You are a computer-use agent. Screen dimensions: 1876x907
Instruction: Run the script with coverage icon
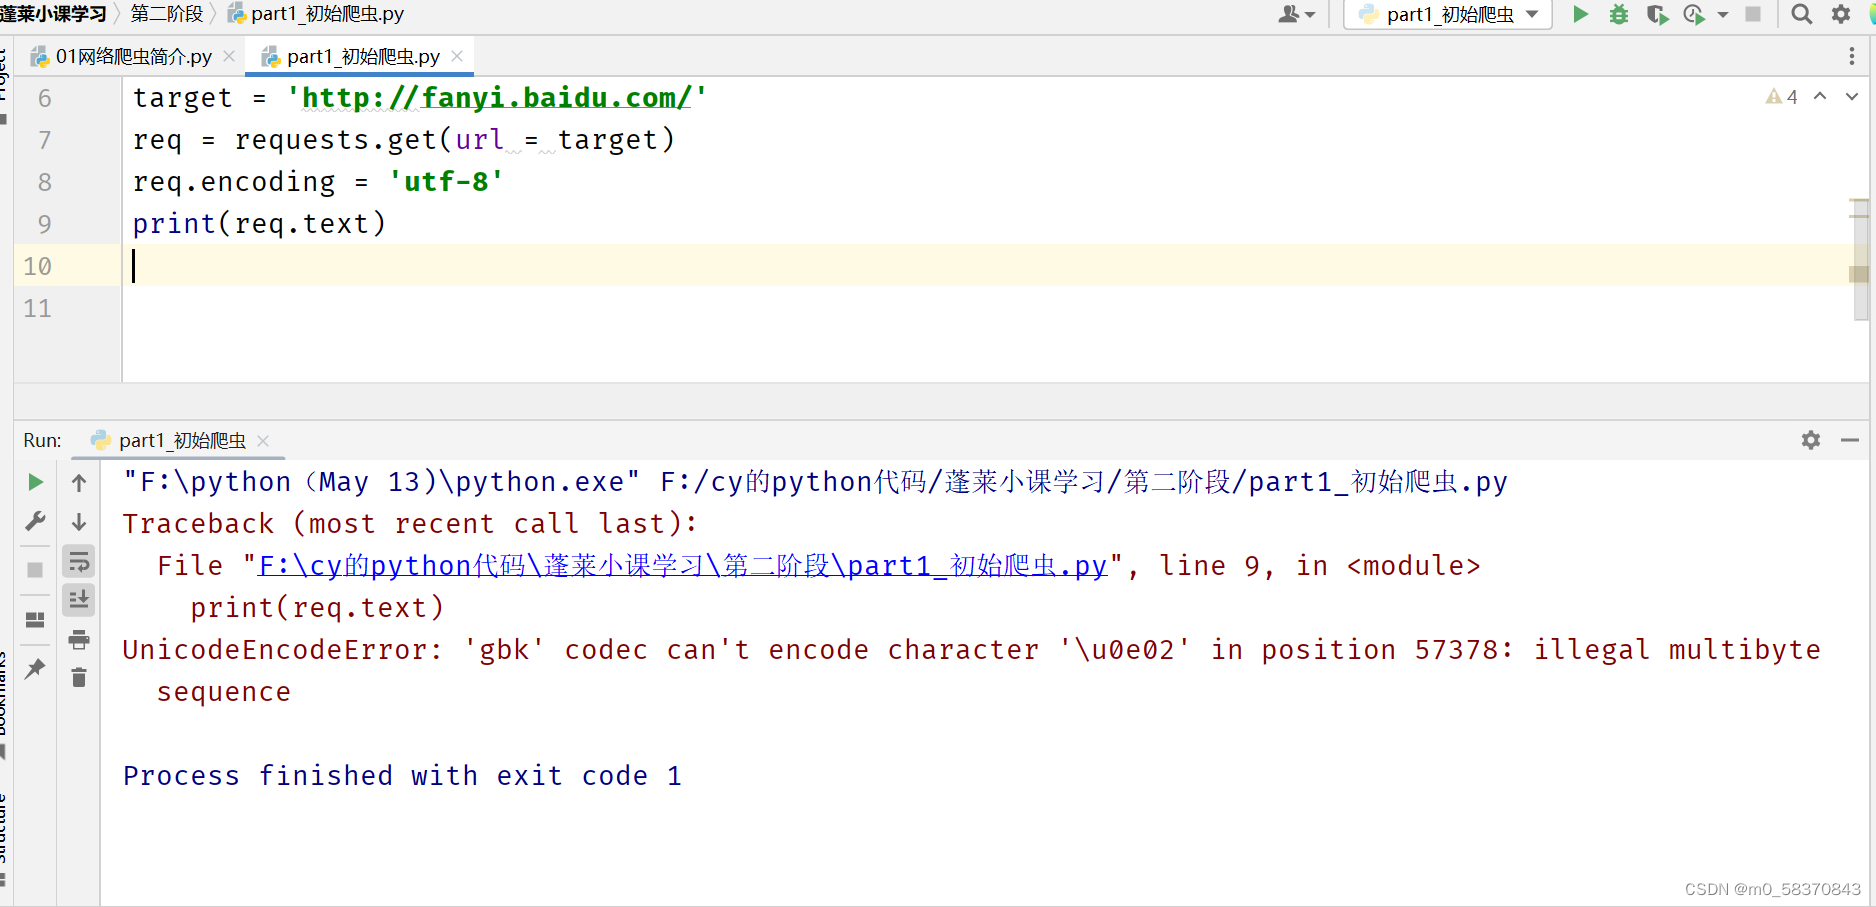(1656, 15)
